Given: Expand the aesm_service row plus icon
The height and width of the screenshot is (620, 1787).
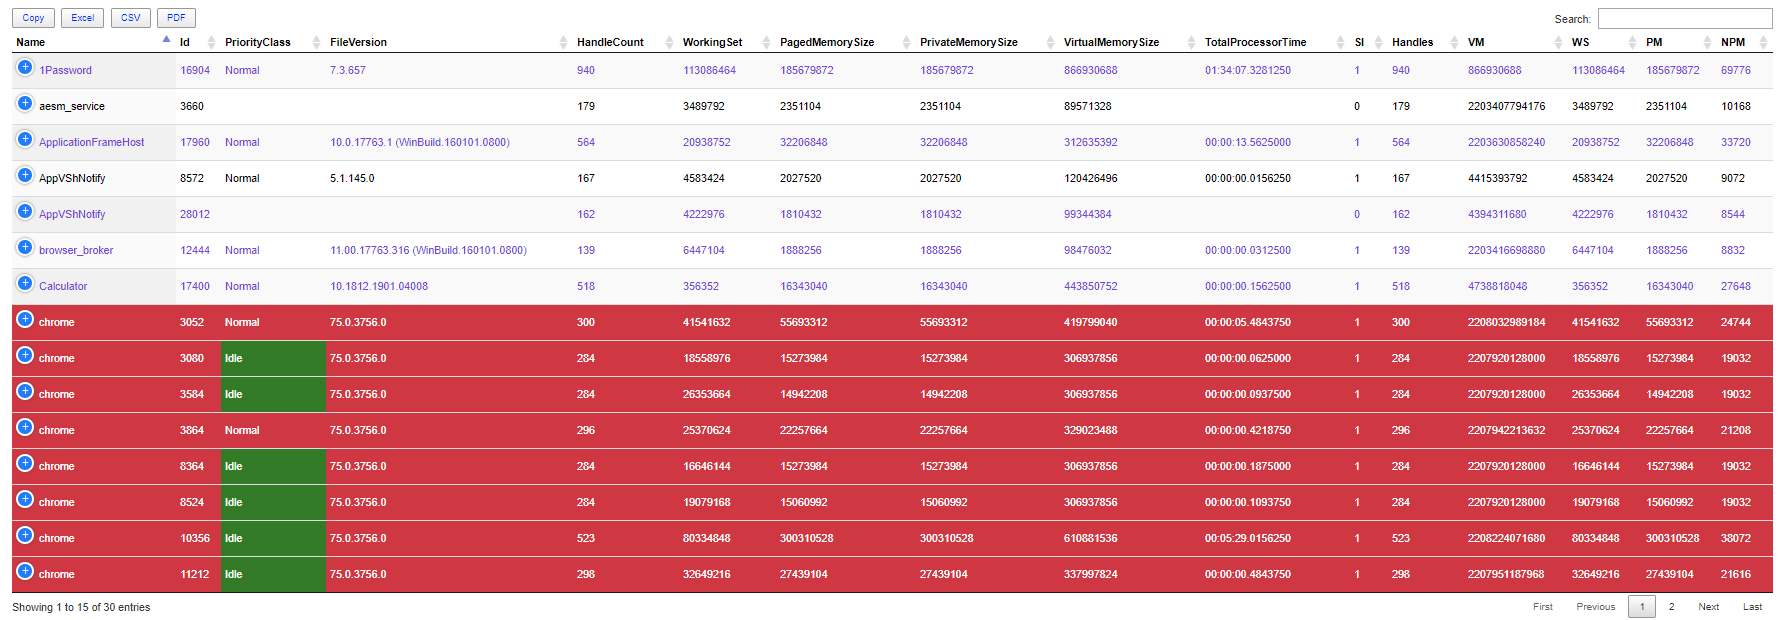Looking at the screenshot, I should tap(25, 104).
